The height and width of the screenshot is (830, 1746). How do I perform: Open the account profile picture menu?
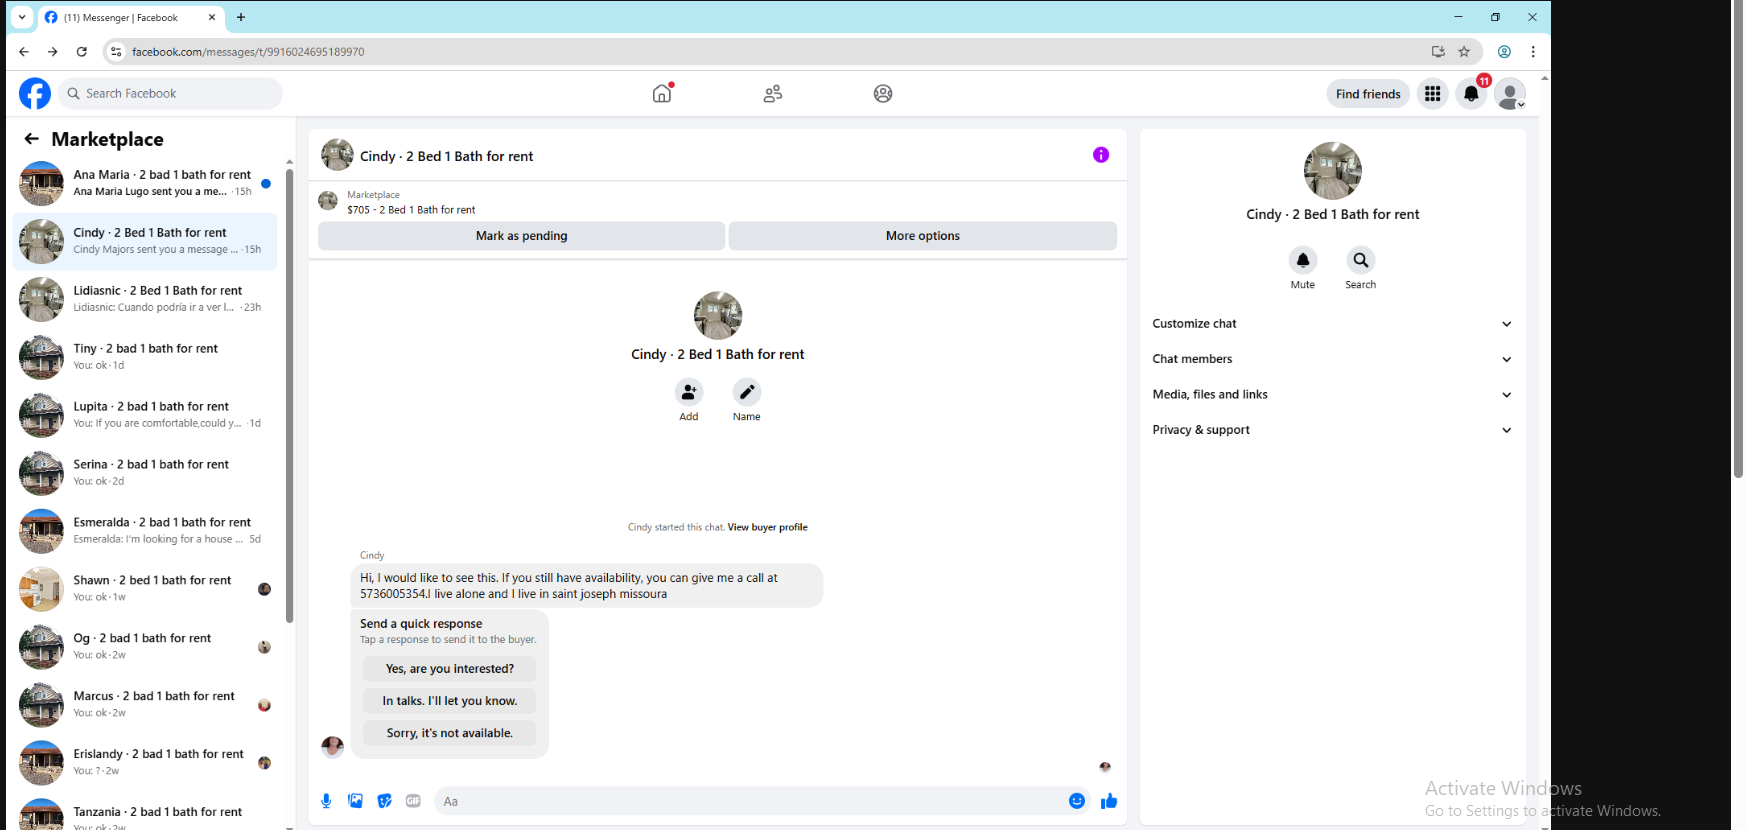coord(1510,94)
